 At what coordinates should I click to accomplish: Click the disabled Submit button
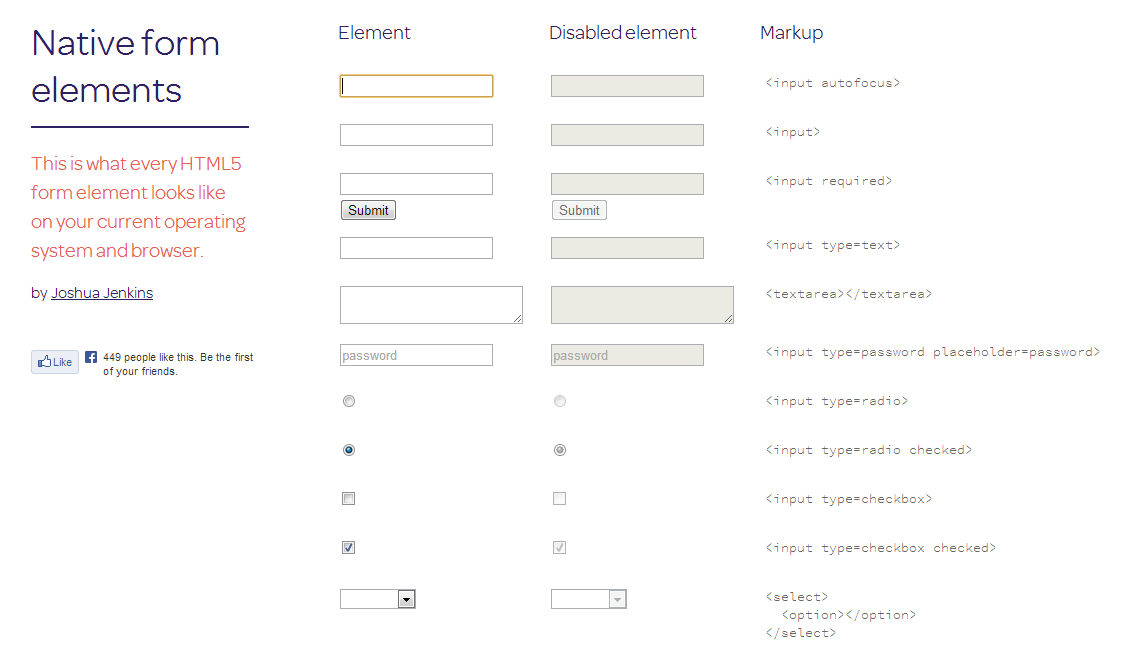[578, 210]
